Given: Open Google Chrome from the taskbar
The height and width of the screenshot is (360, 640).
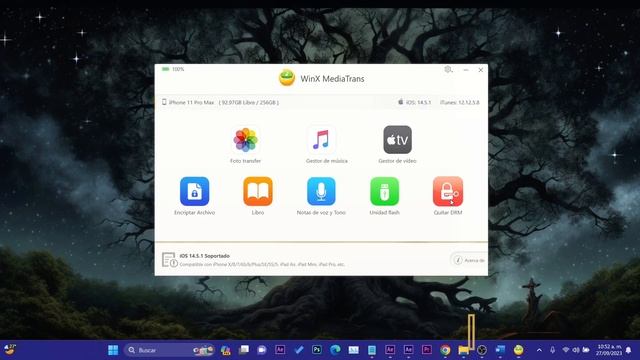Looking at the screenshot, I should click(445, 350).
